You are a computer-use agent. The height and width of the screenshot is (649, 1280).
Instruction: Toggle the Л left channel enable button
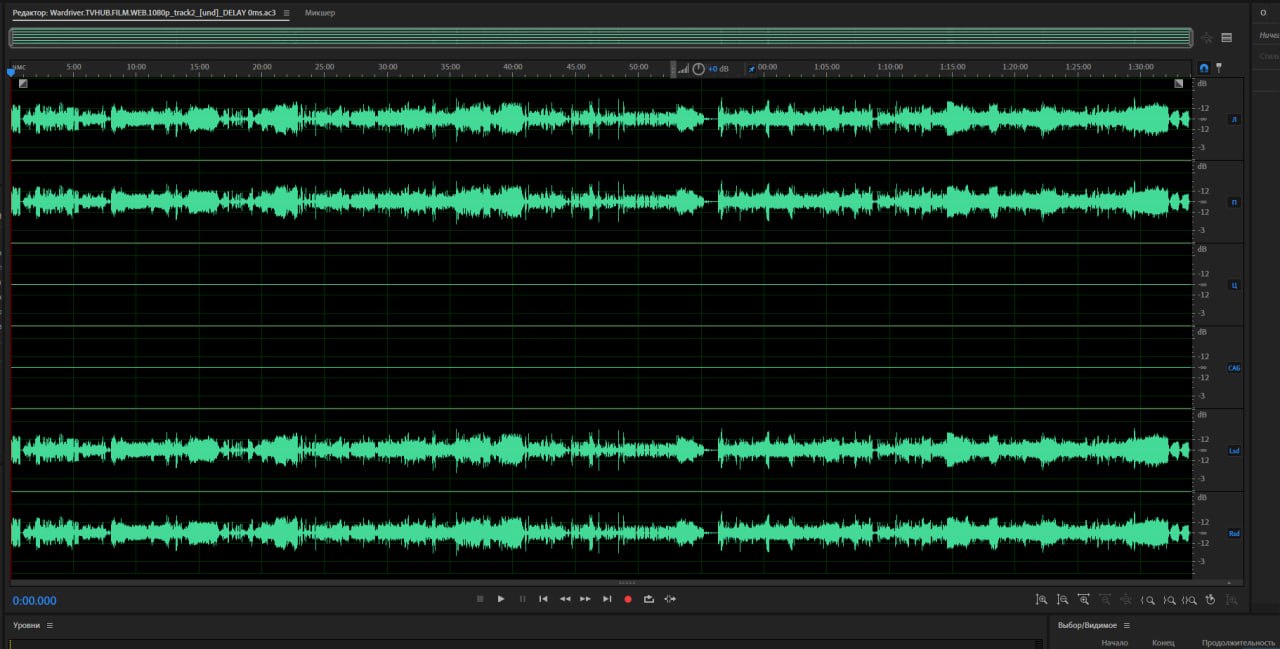point(1234,120)
